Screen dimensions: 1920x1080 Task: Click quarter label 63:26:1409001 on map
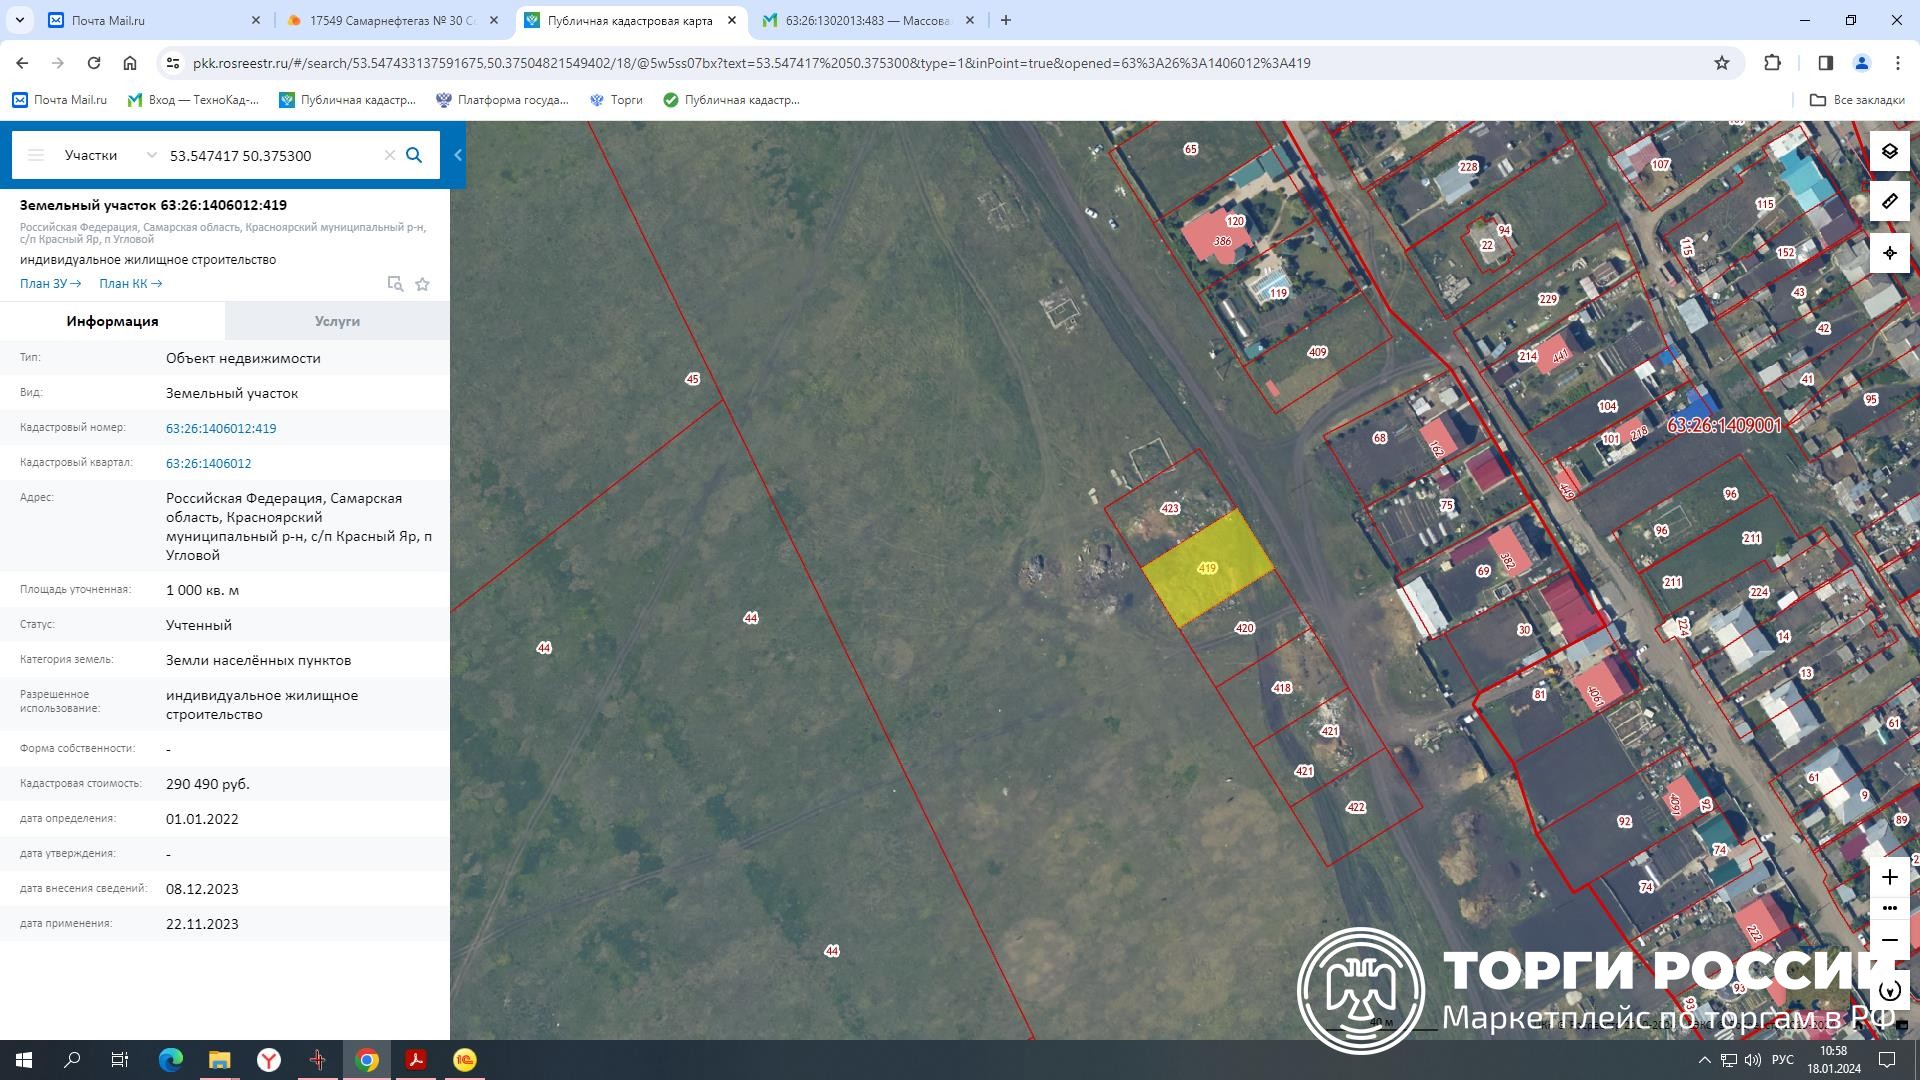[x=1724, y=426]
